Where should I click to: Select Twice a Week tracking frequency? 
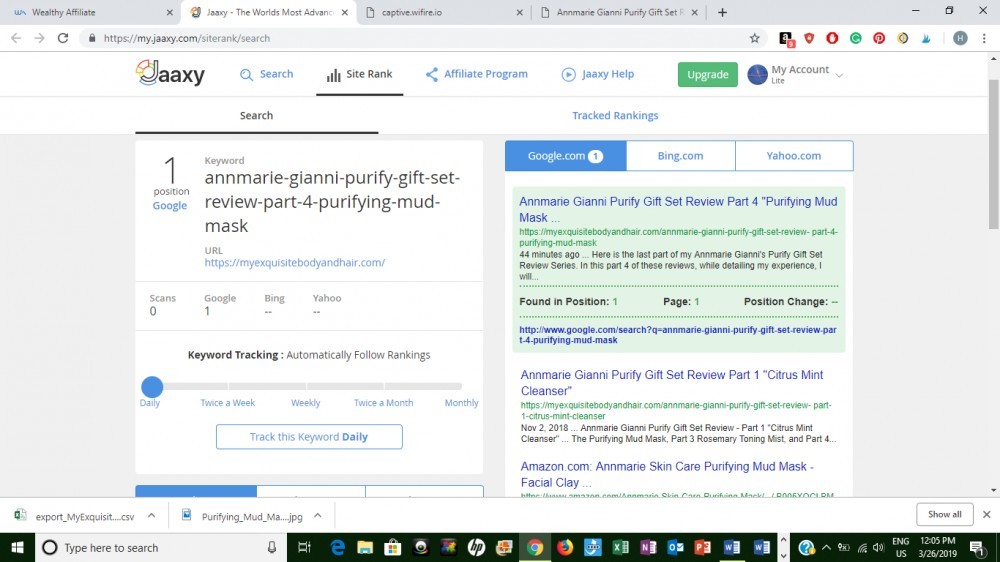point(228,403)
